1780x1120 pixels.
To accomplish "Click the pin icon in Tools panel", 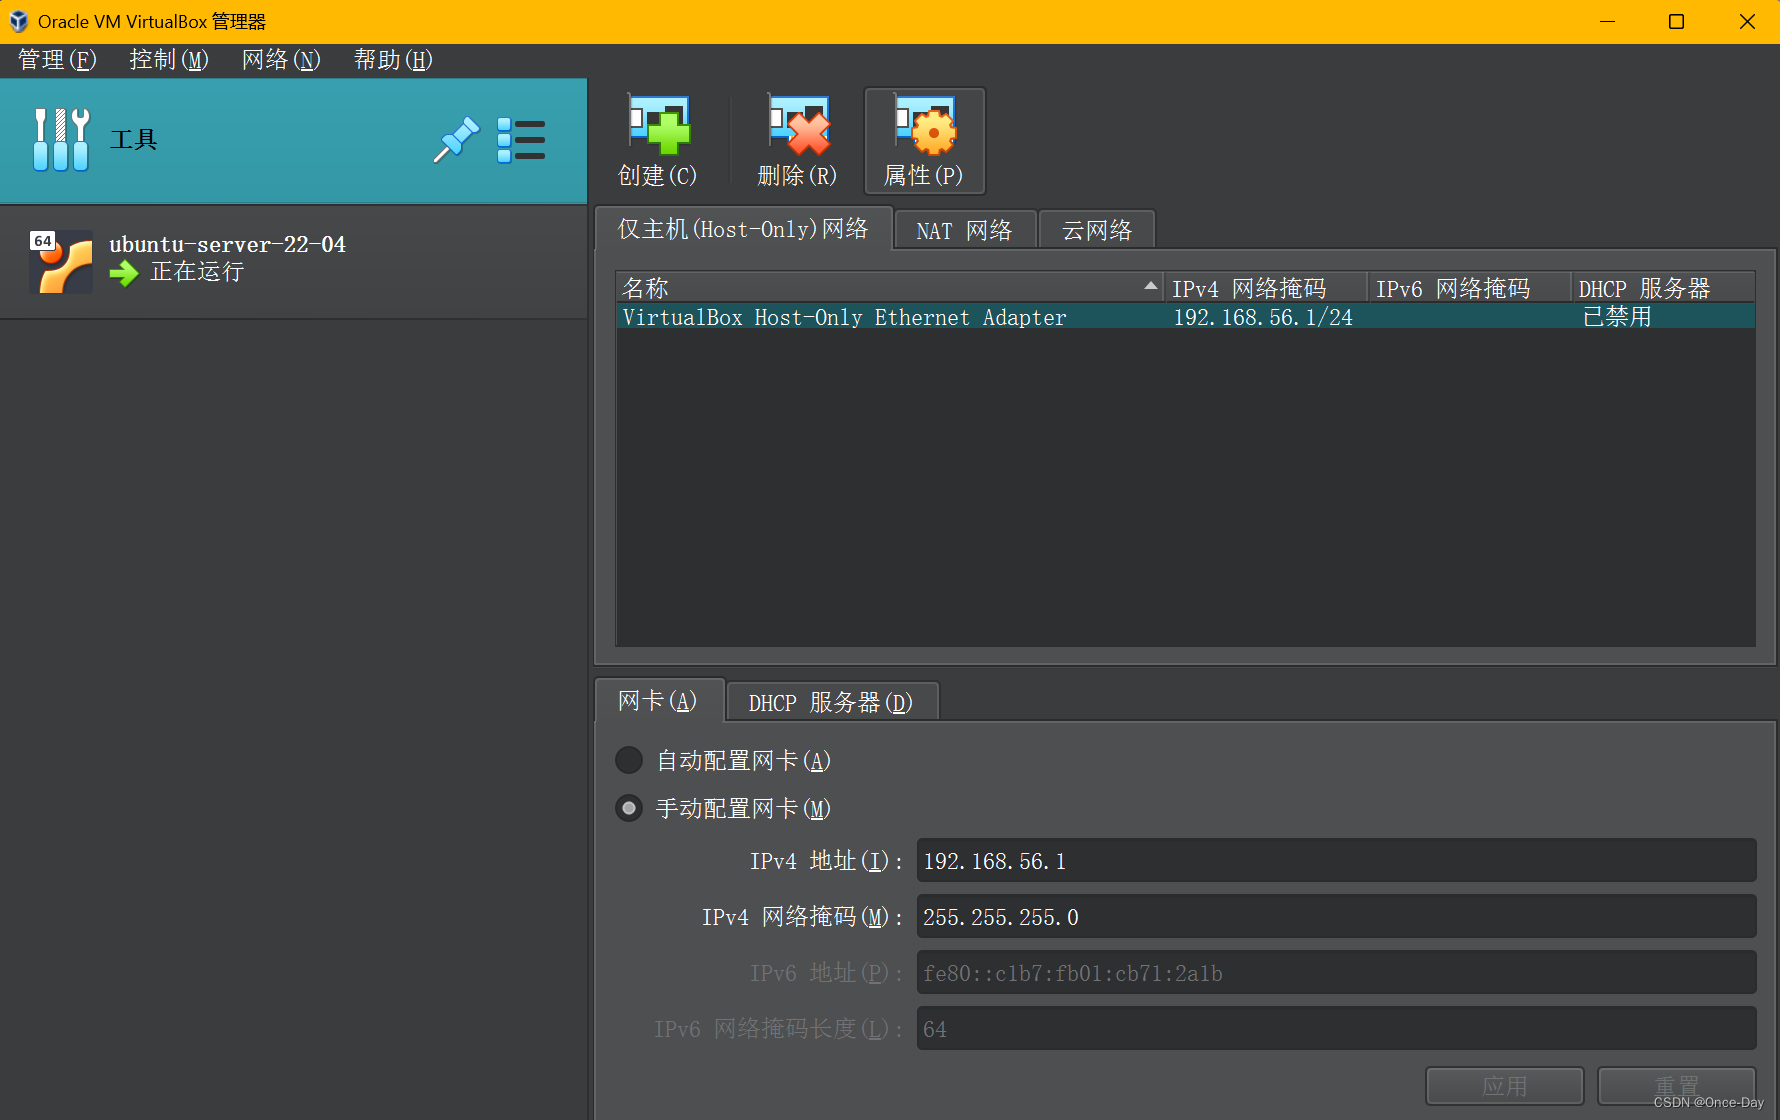I will tap(456, 140).
